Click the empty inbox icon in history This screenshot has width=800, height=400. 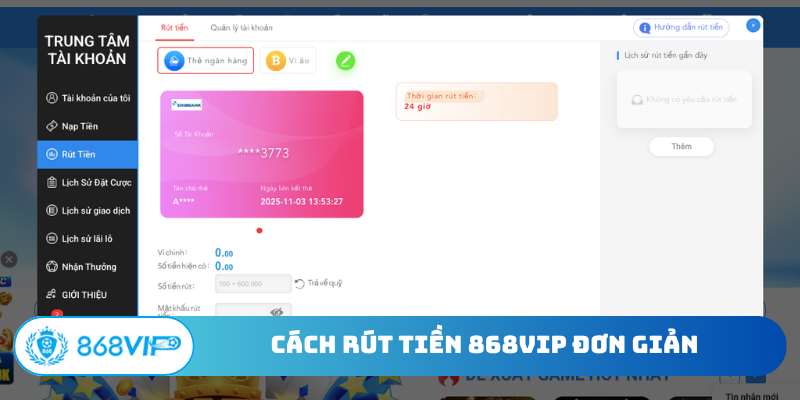(637, 99)
